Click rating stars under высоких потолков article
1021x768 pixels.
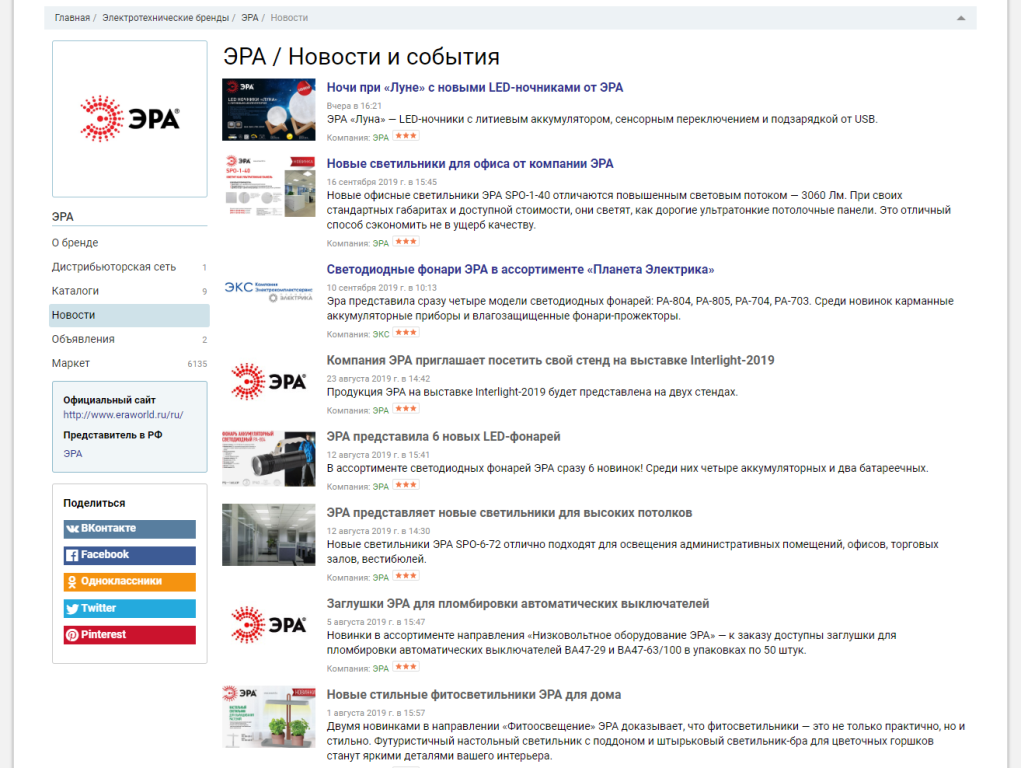pos(406,577)
